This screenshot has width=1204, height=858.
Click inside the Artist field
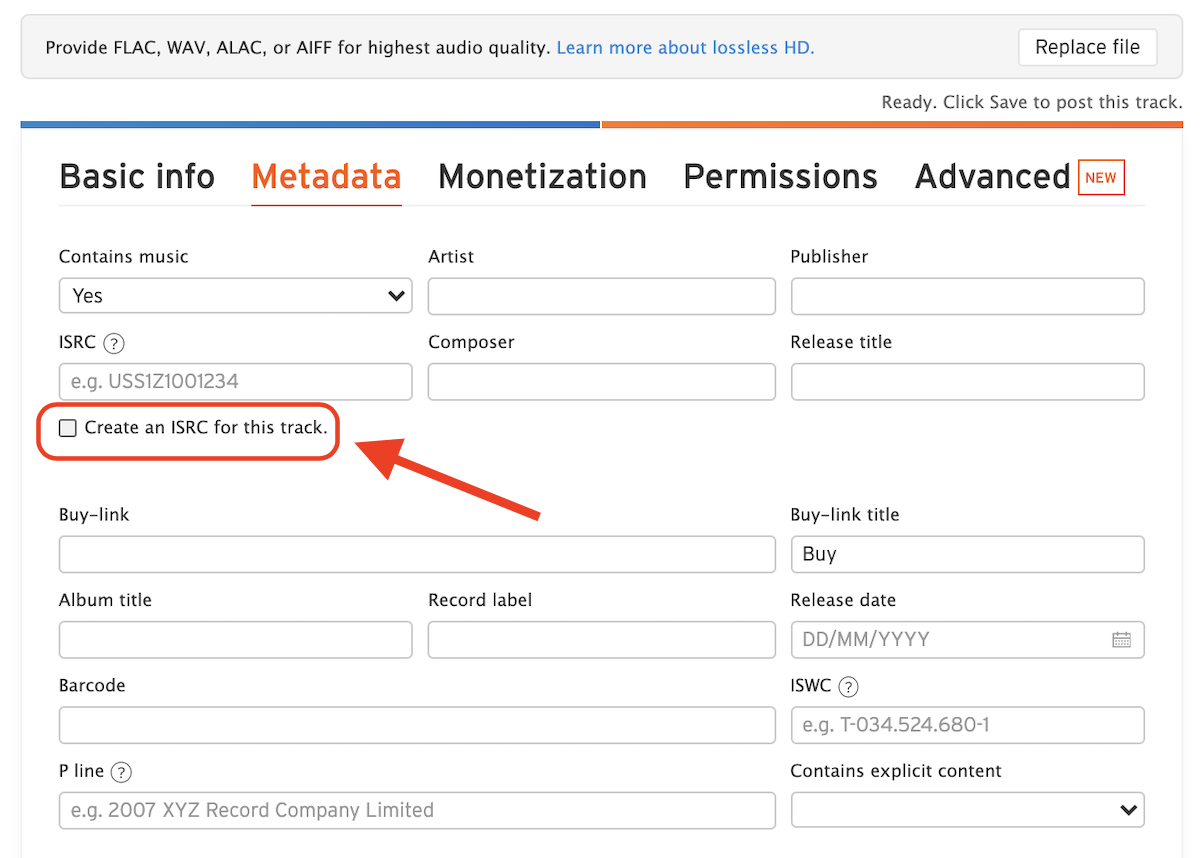click(x=601, y=295)
